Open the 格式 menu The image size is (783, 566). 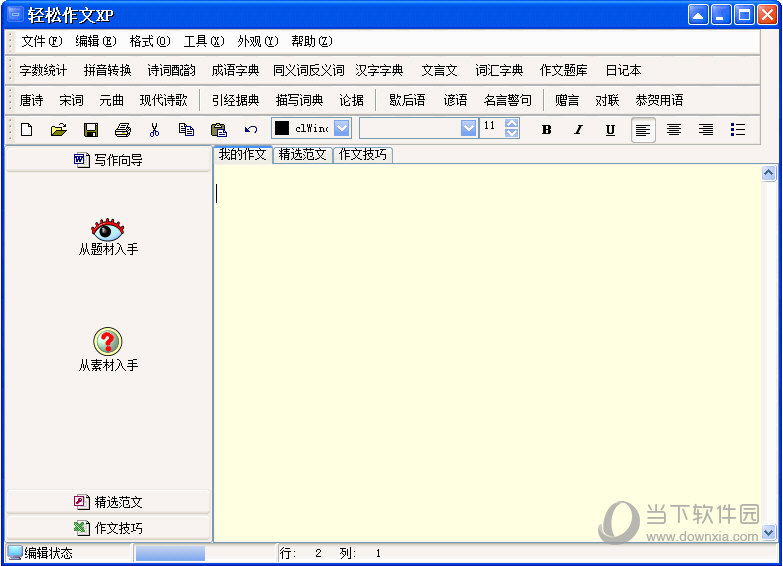pyautogui.click(x=150, y=41)
